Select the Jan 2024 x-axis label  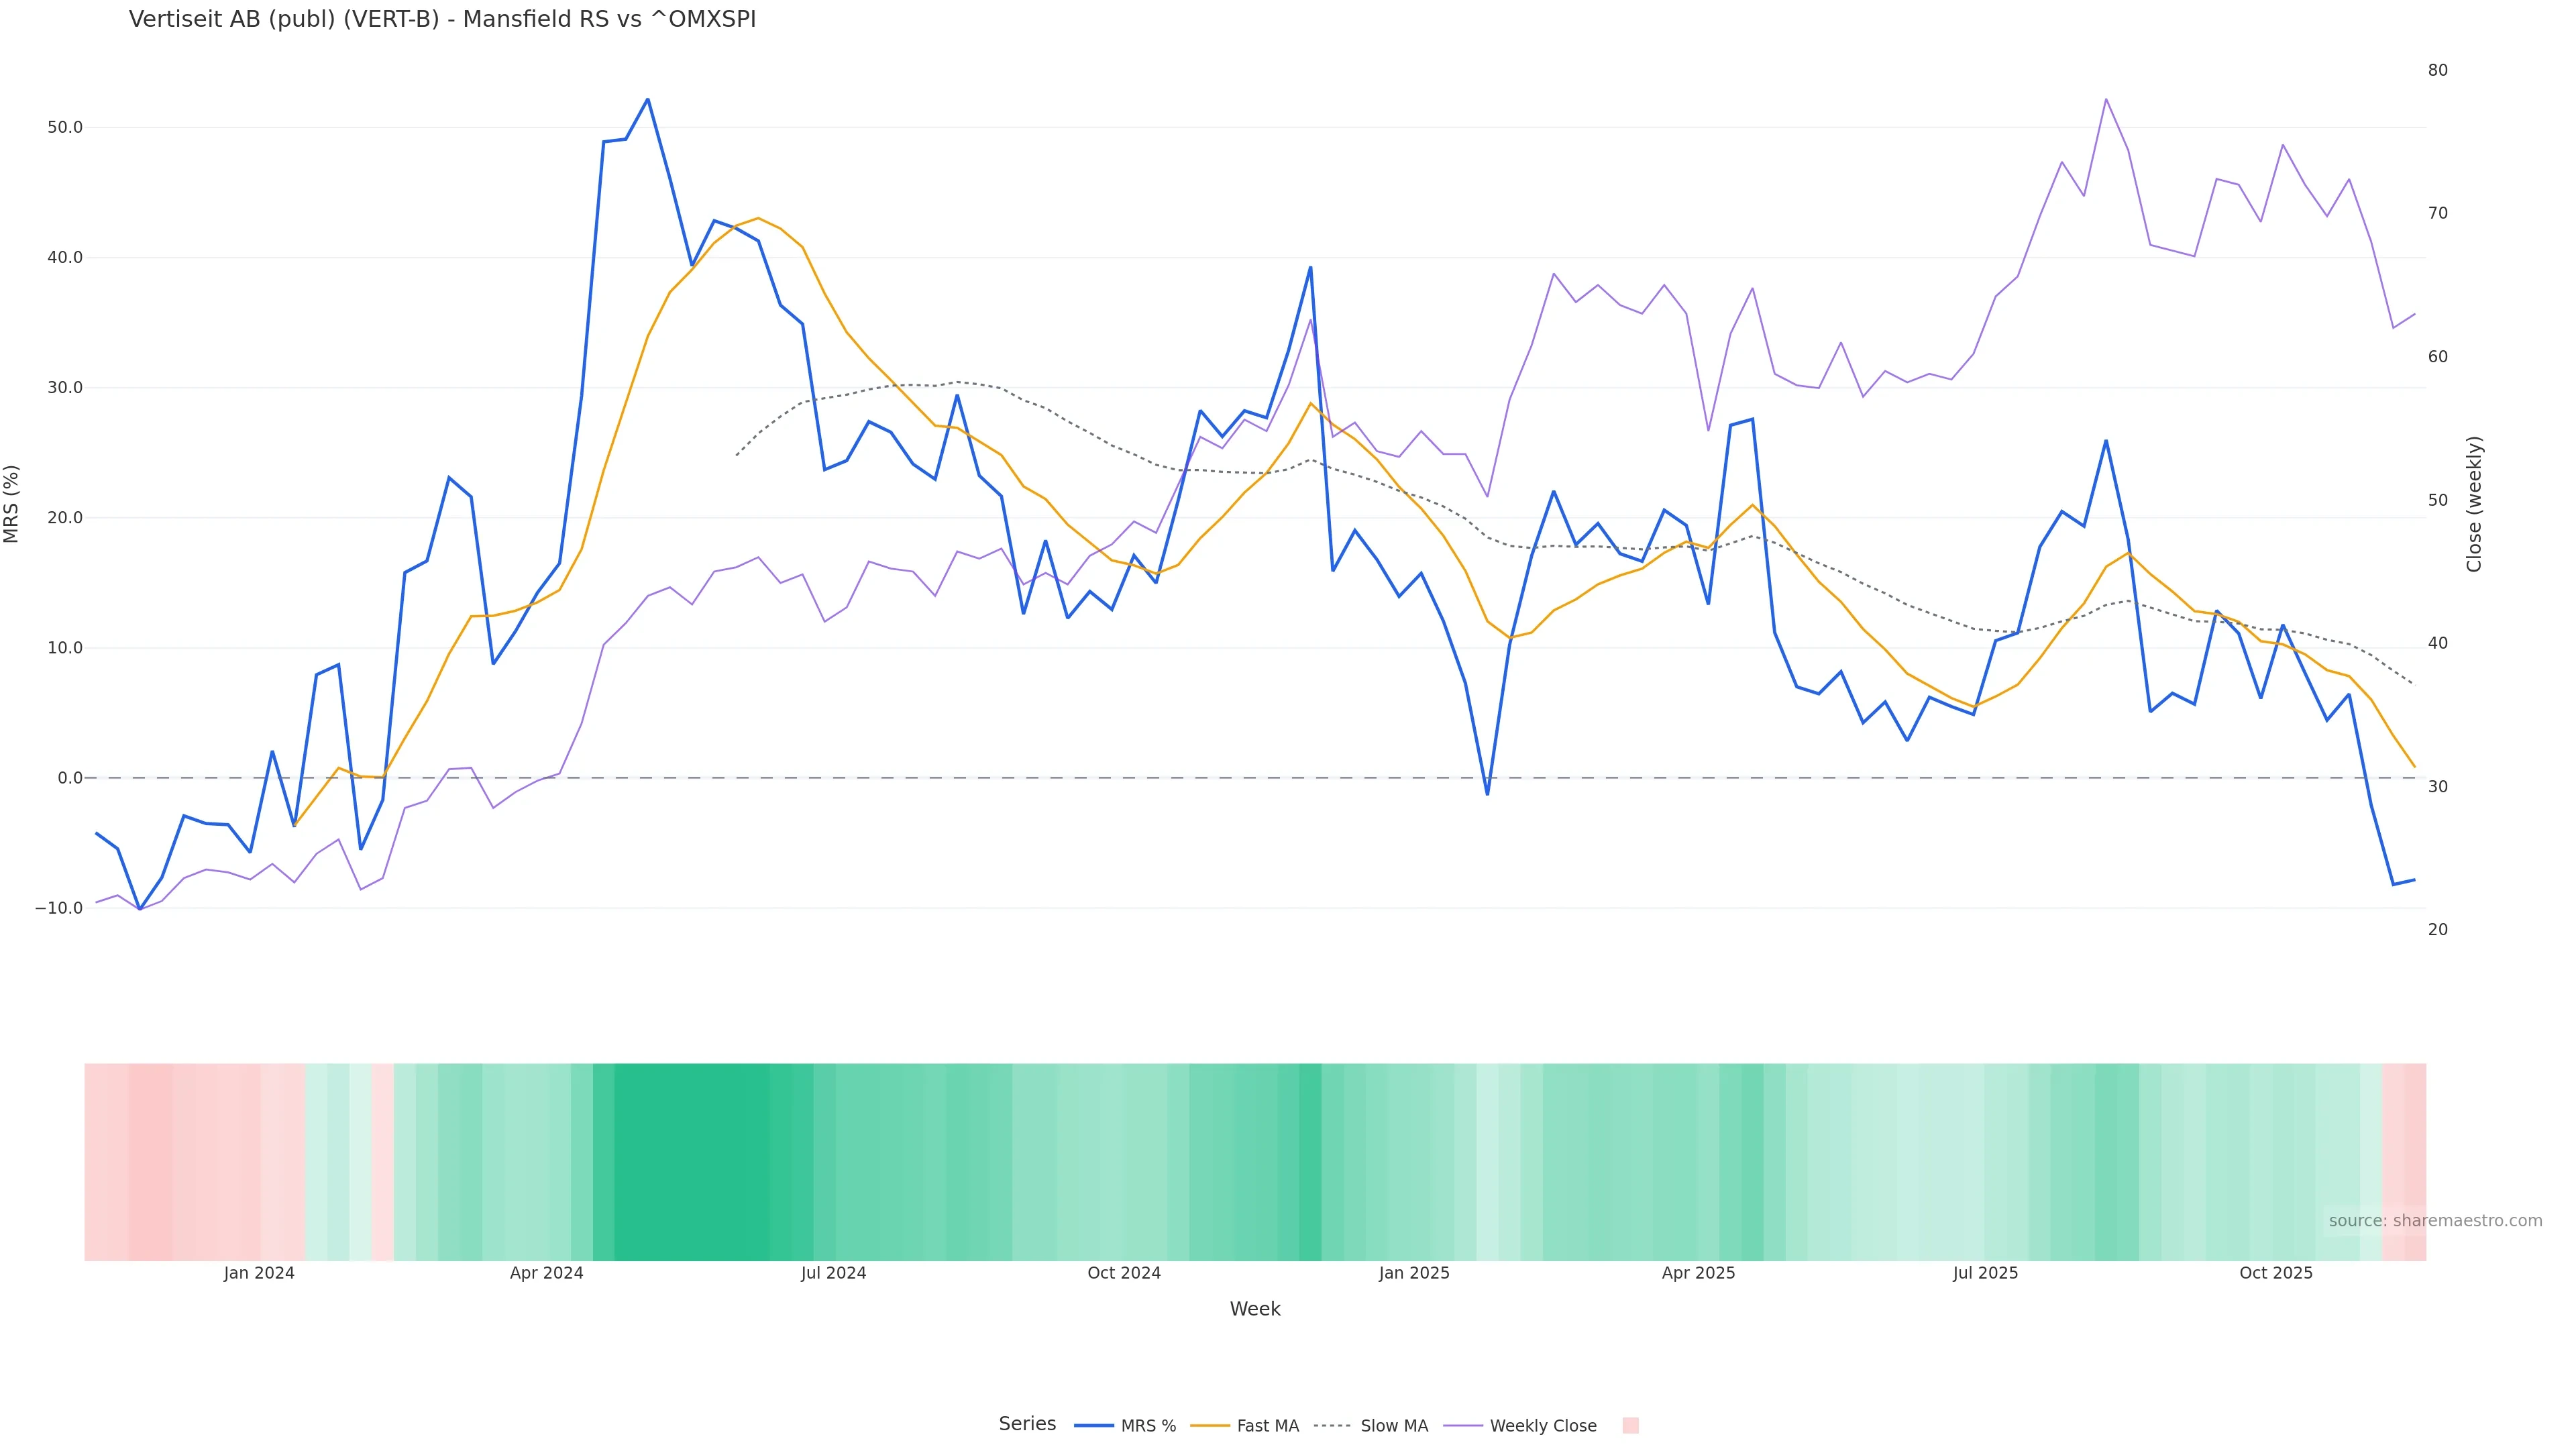[259, 1273]
